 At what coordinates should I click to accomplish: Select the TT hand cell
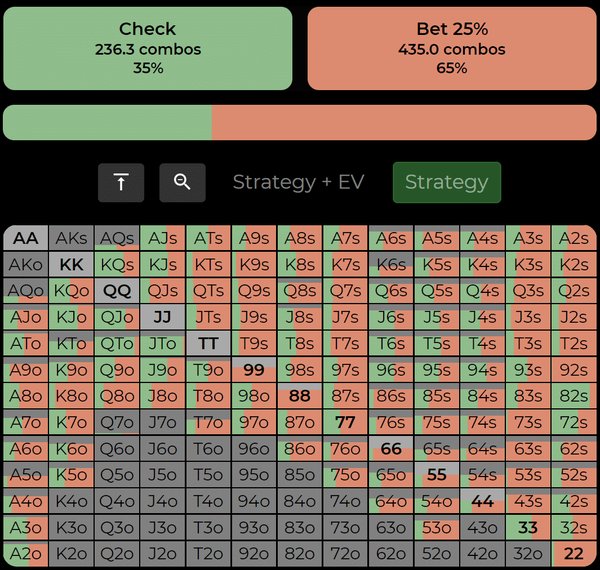[208, 343]
